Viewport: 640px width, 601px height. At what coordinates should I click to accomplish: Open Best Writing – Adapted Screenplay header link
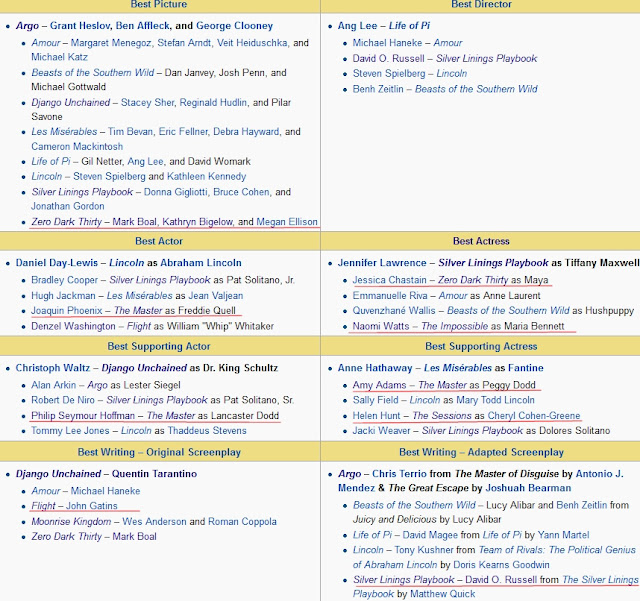click(482, 452)
